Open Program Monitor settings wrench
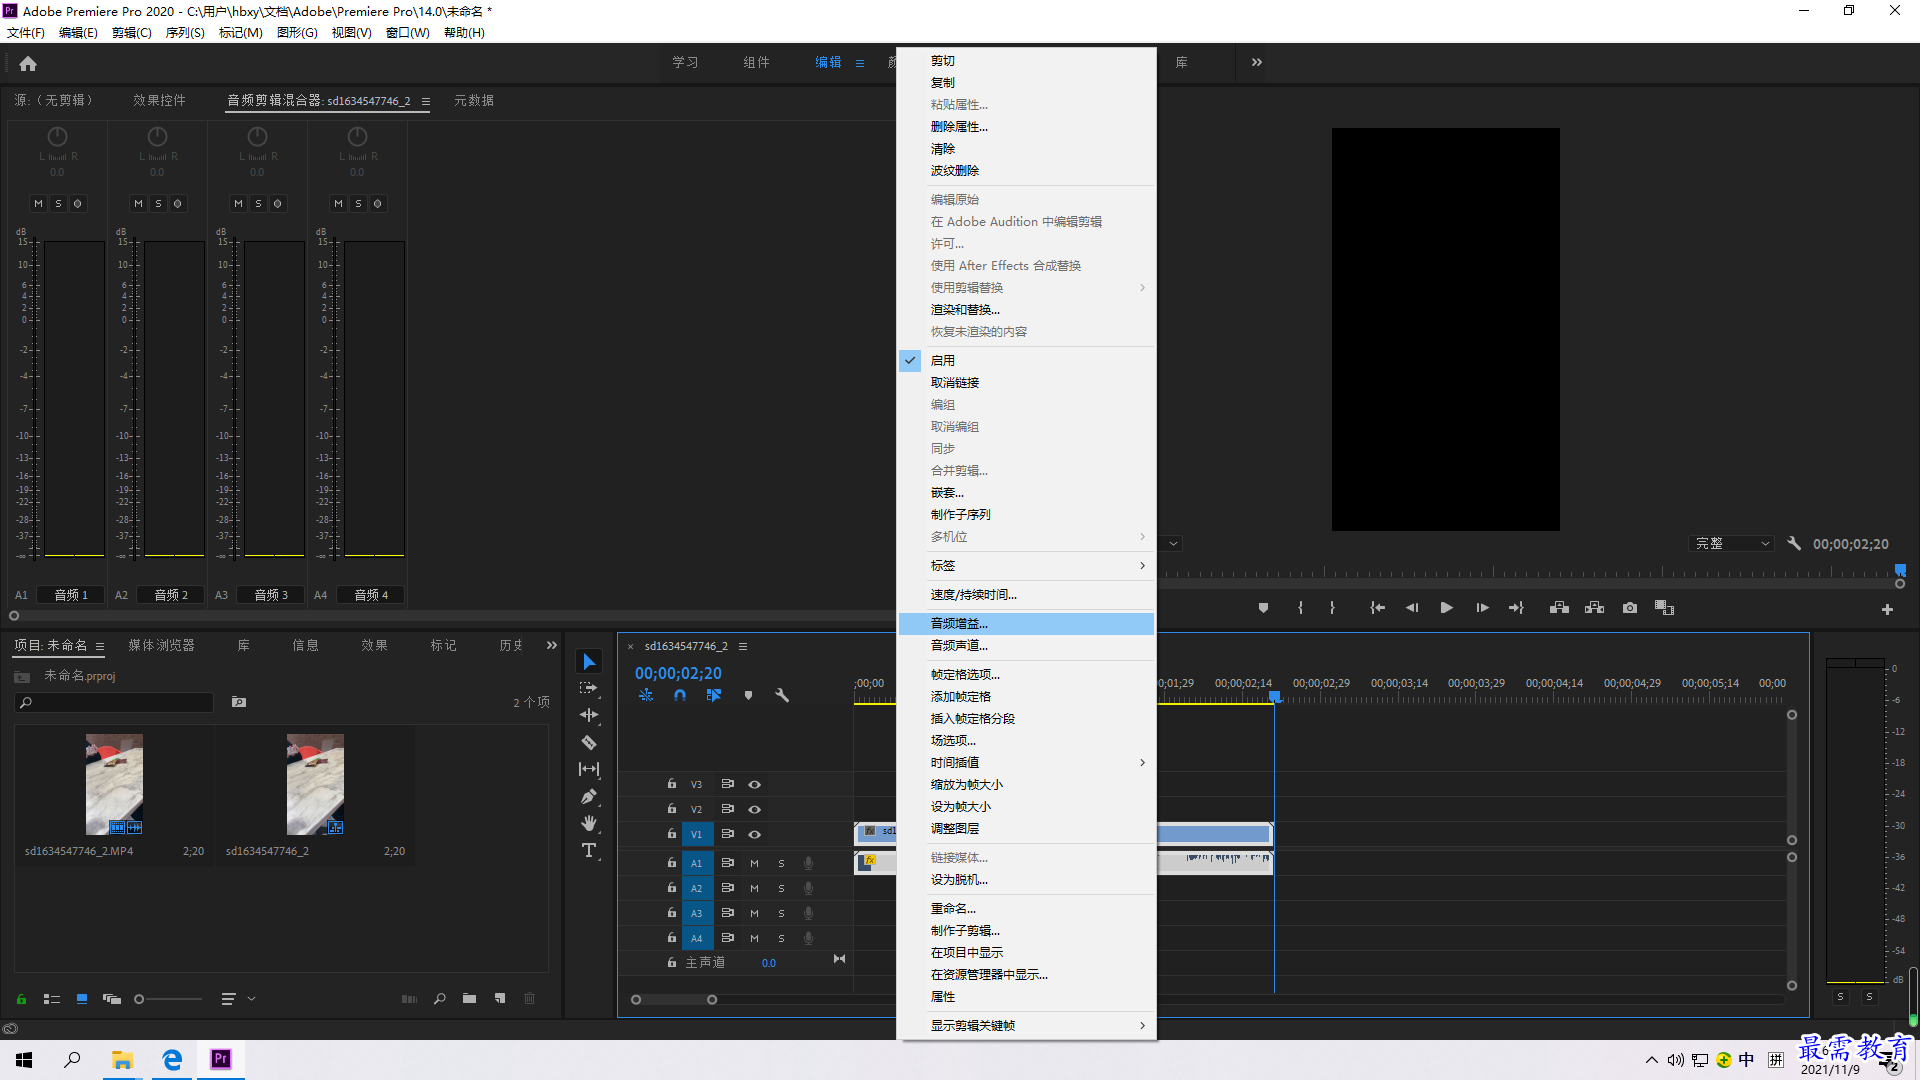 [x=1794, y=543]
